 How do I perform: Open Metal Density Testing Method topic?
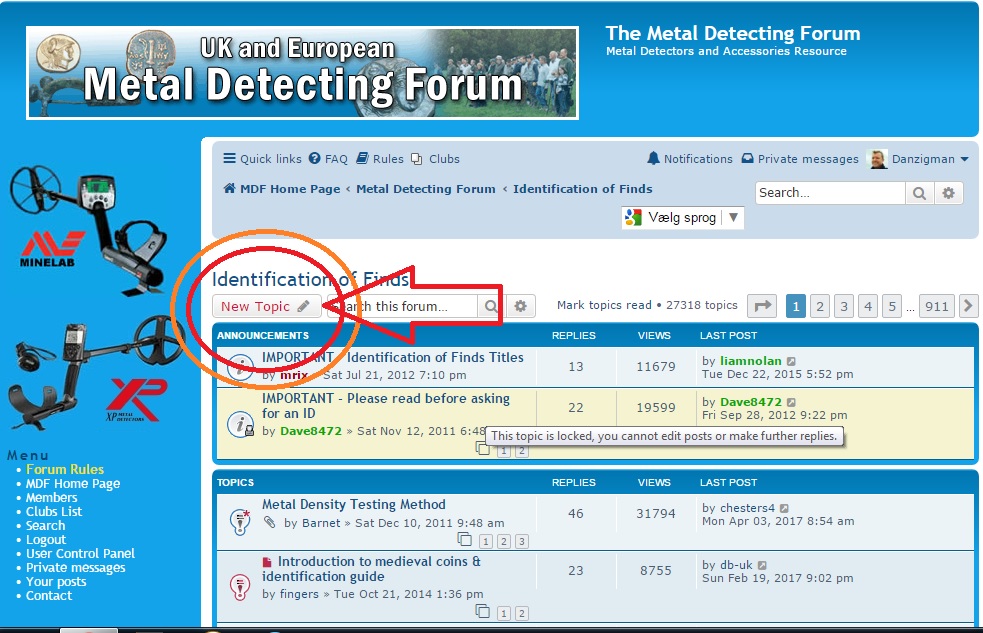point(354,505)
